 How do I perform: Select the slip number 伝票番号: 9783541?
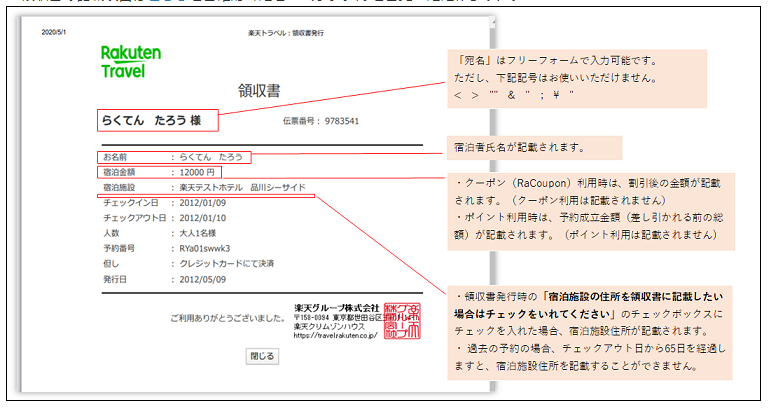(x=321, y=121)
